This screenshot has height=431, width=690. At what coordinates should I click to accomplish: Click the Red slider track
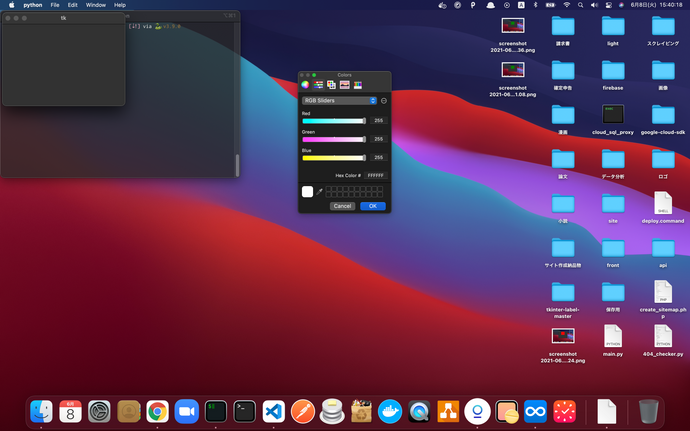pos(334,120)
